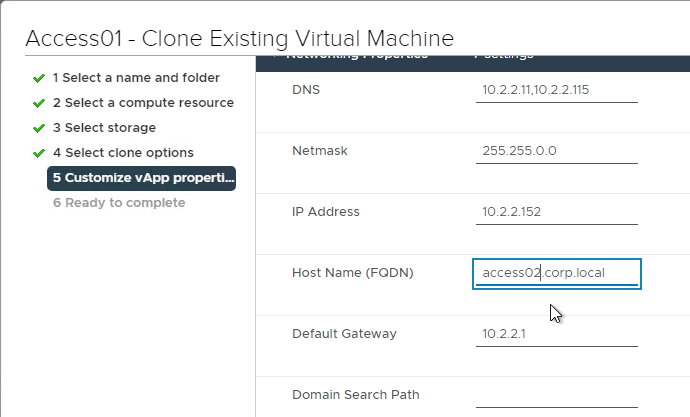Collapse the Networking Properties section header
Image resolution: width=690 pixels, height=417 pixels.
tap(356, 56)
